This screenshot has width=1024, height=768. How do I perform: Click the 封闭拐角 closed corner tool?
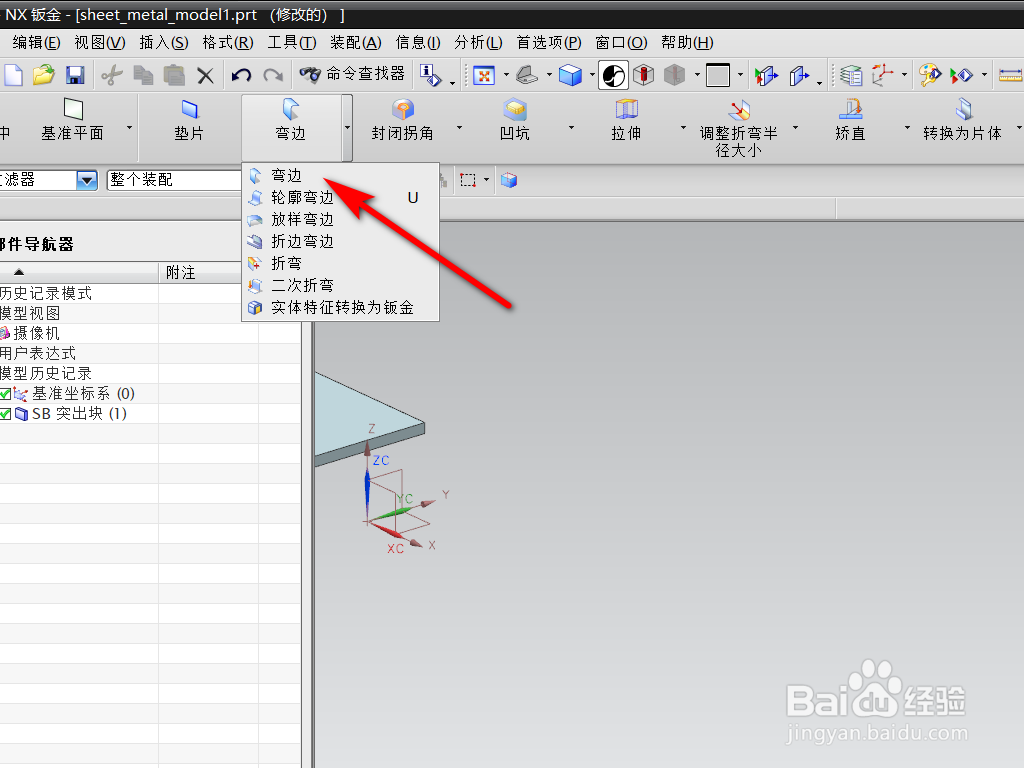(403, 120)
